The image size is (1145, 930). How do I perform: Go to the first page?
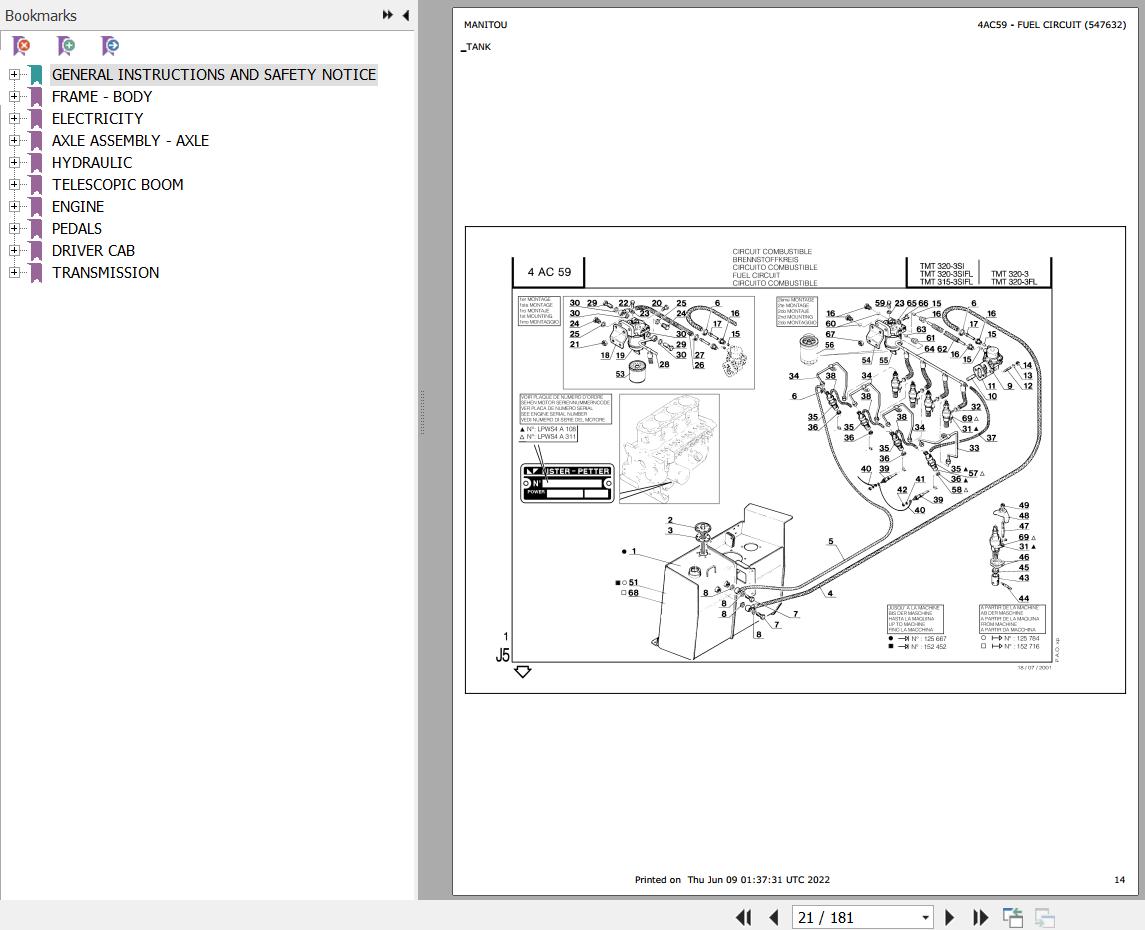pos(743,917)
